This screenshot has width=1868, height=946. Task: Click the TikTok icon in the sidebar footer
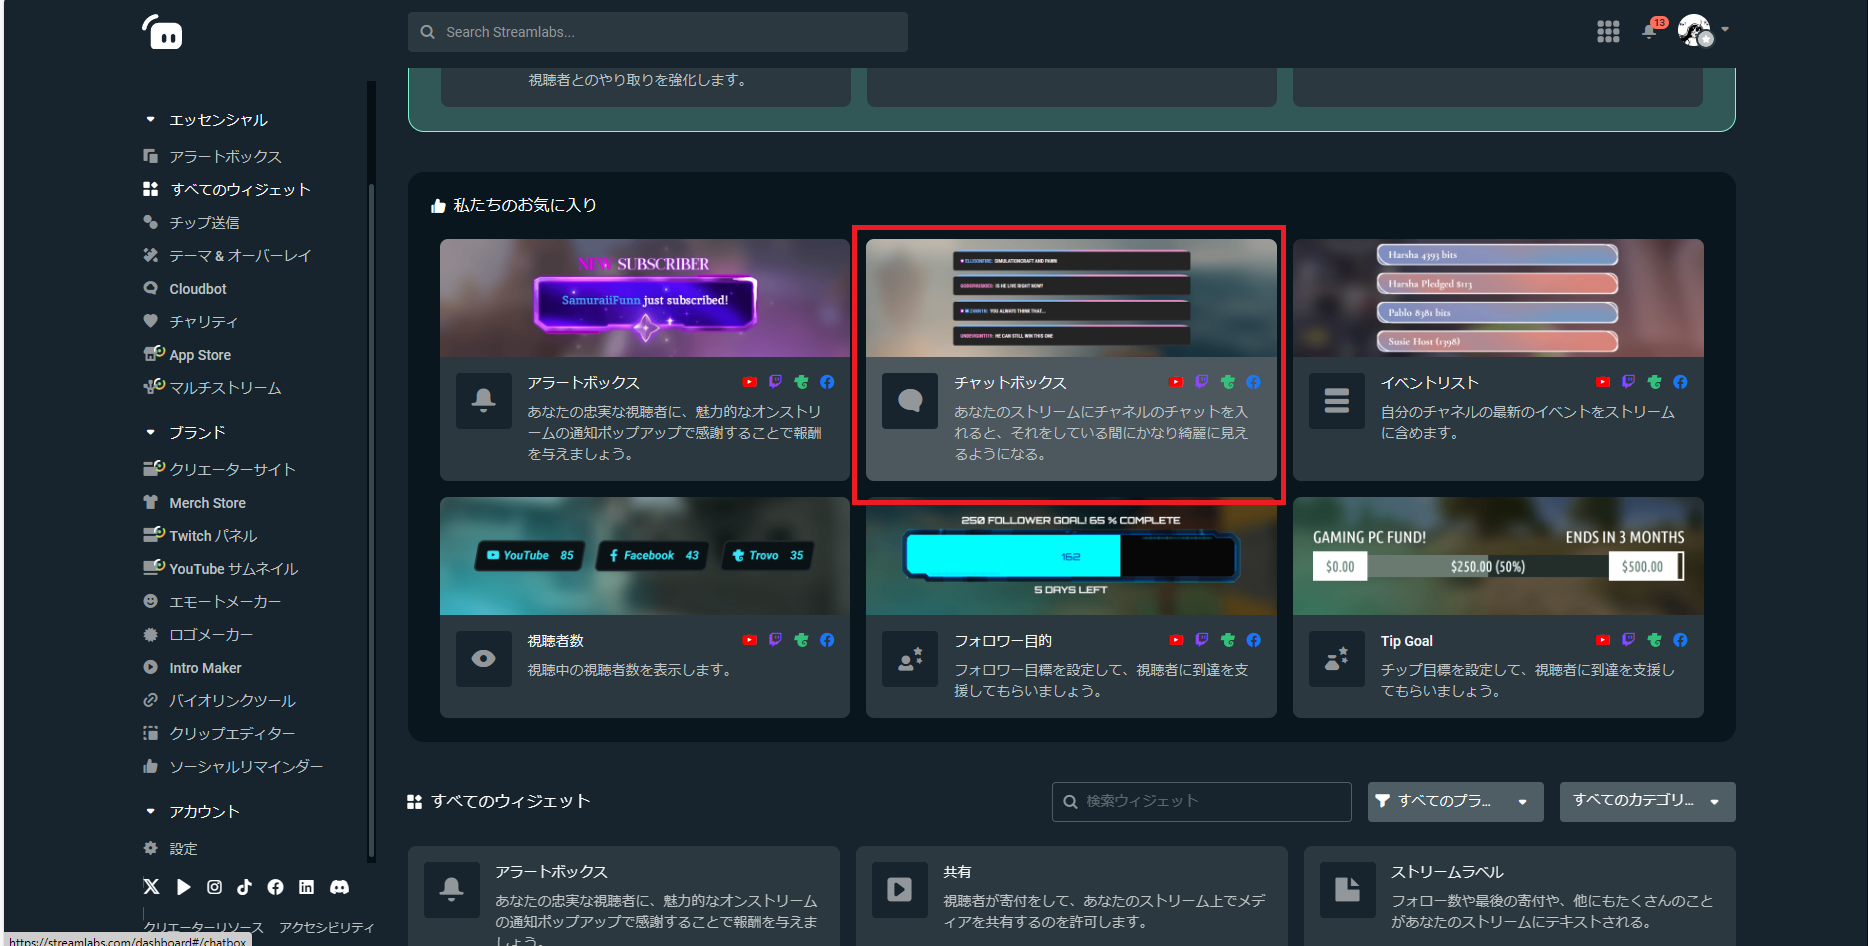click(244, 887)
